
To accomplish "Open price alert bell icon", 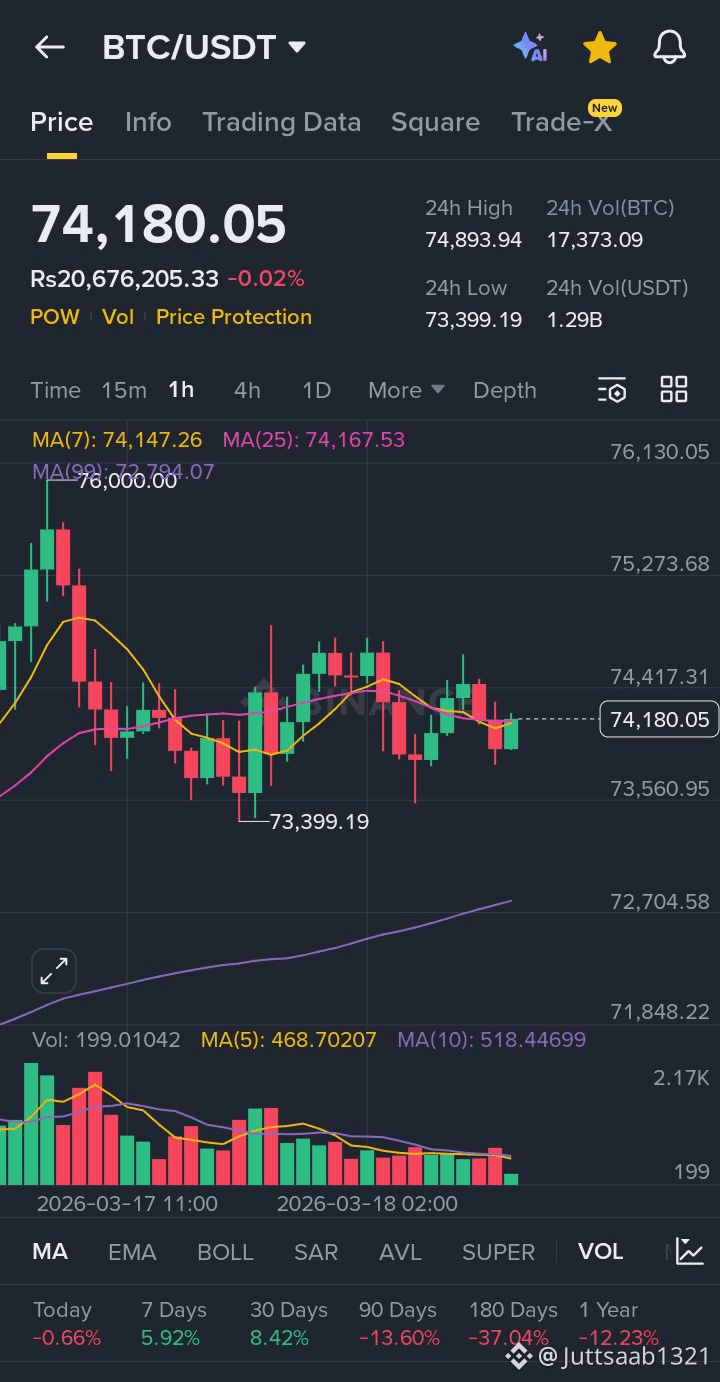I will click(x=669, y=47).
